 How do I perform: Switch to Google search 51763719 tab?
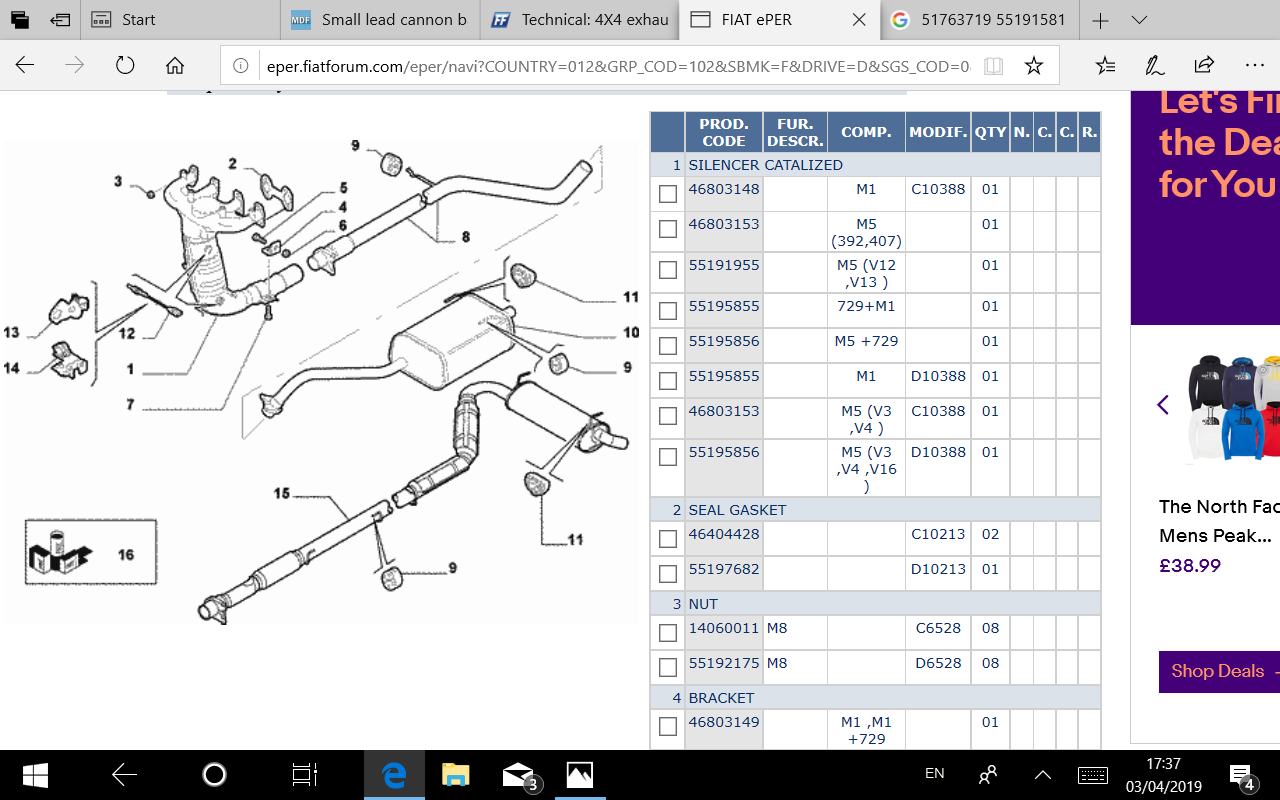(x=980, y=20)
